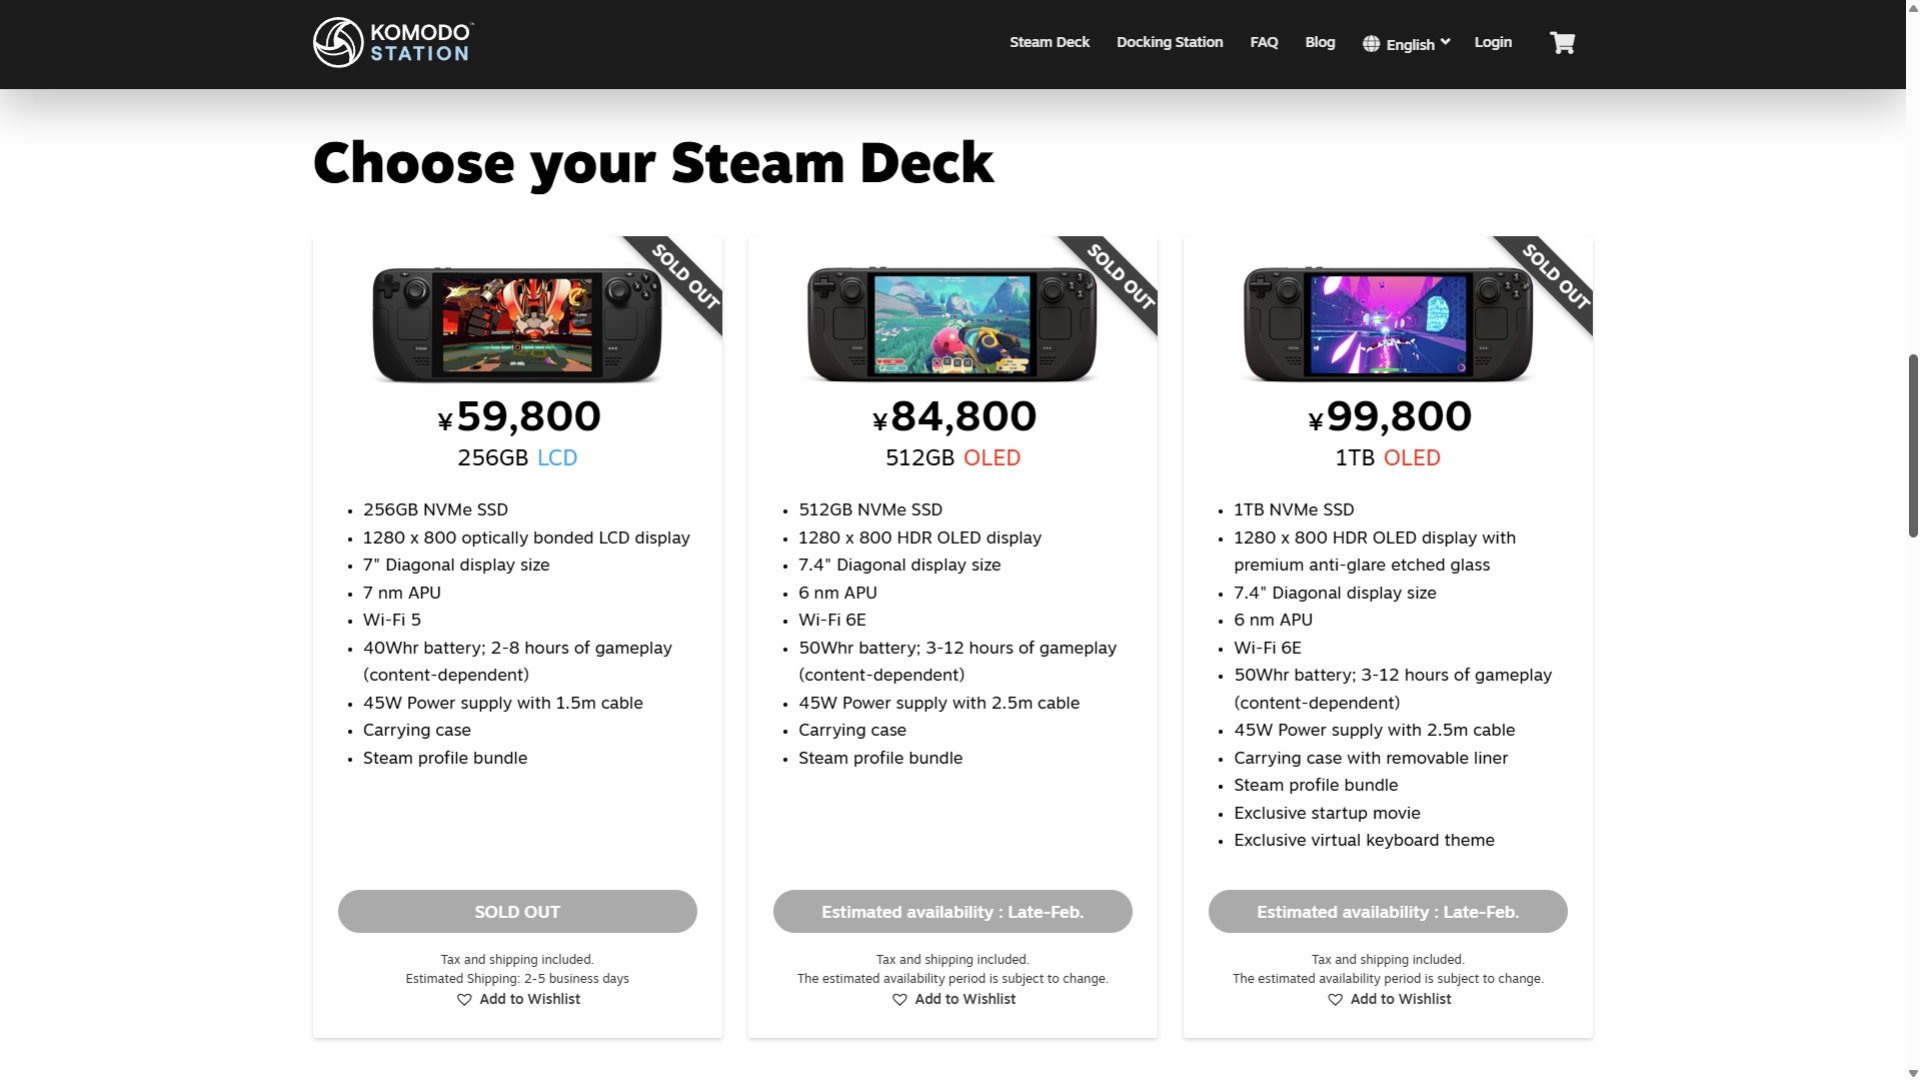The image size is (1920, 1080).
Task: Click the heart icon under the 512GB OLED
Action: coord(899,999)
